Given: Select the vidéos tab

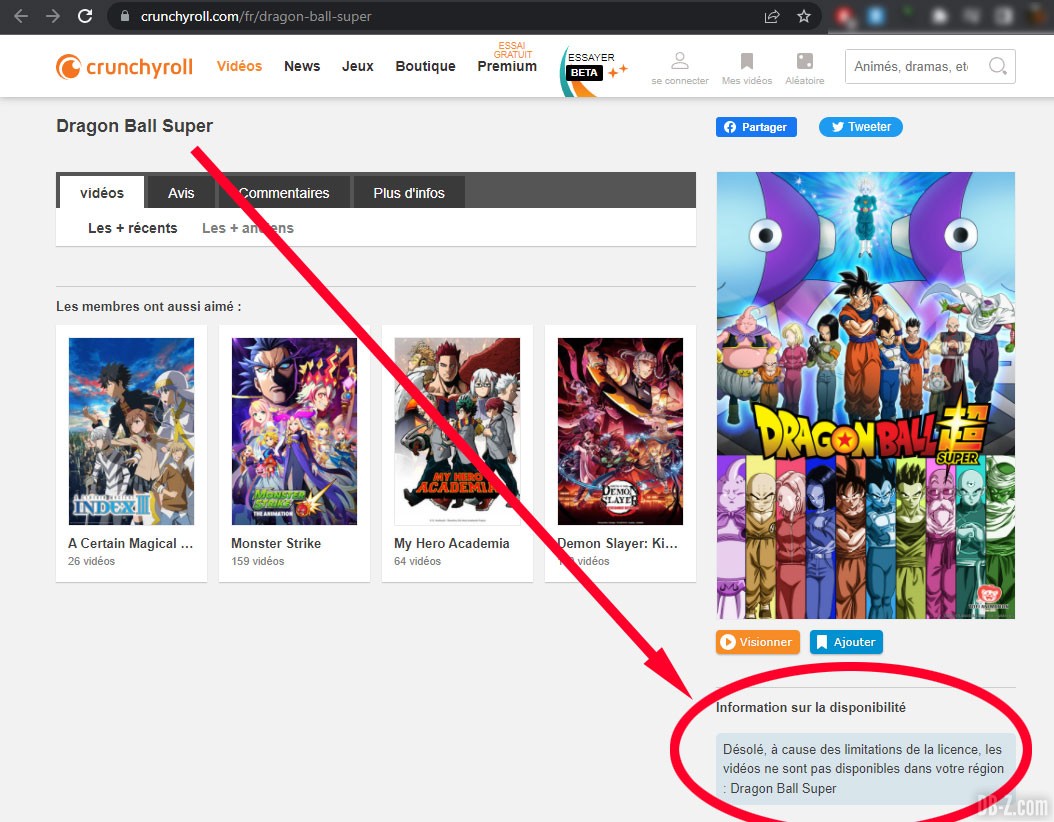Looking at the screenshot, I should [x=102, y=193].
